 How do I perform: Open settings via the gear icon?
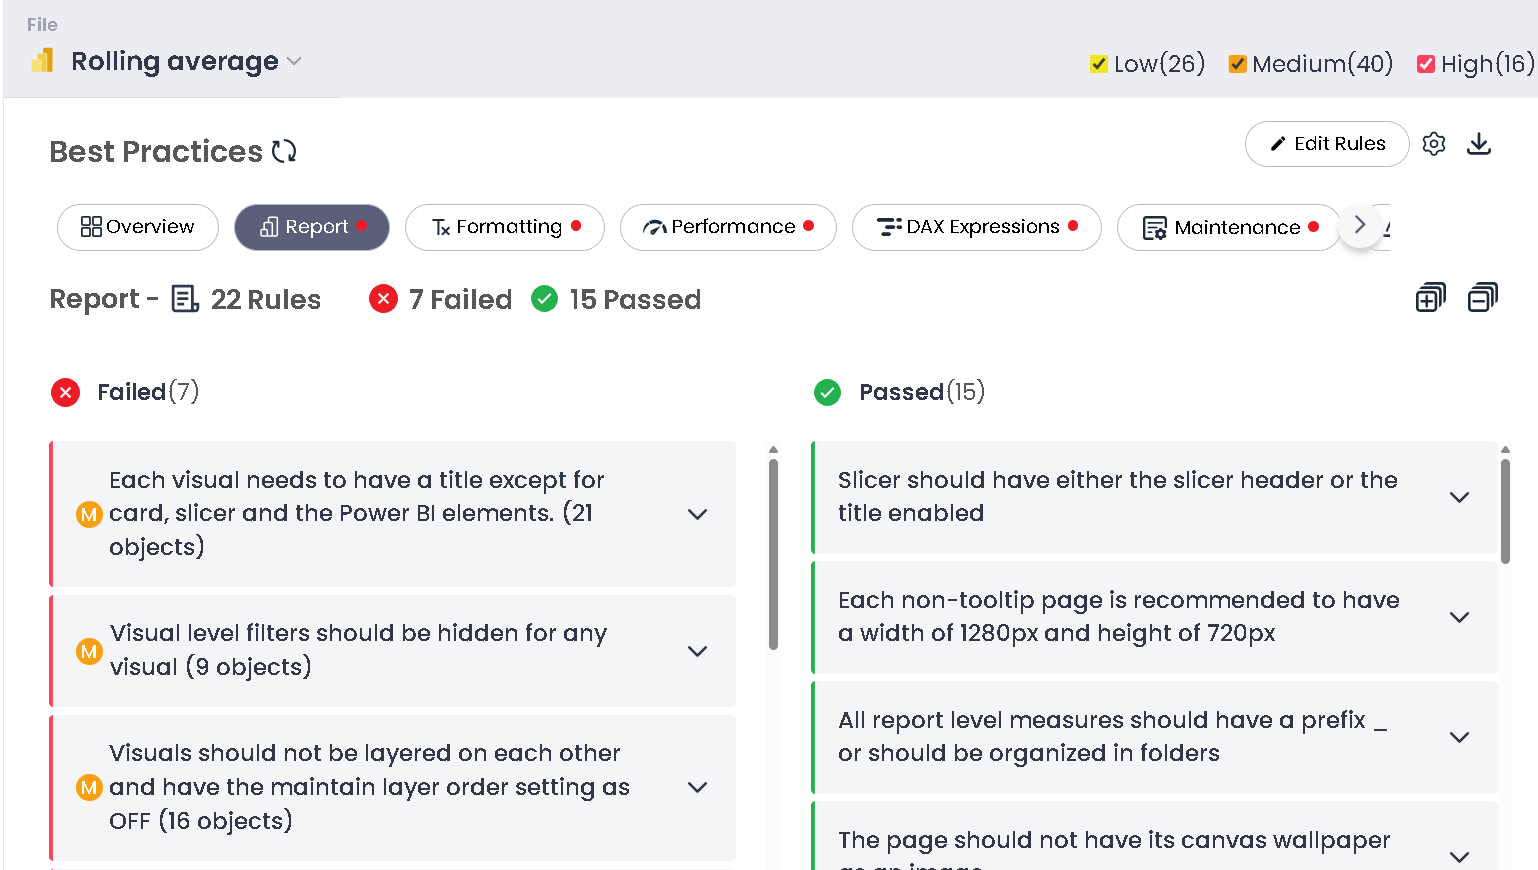(1434, 144)
